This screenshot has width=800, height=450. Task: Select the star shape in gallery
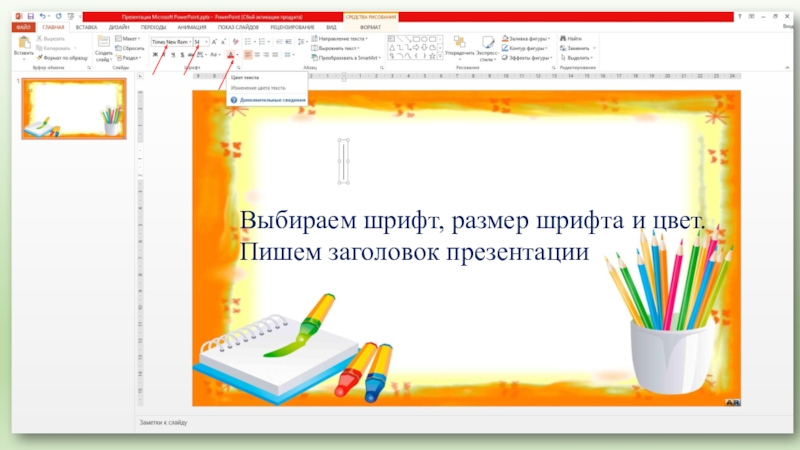[x=432, y=56]
